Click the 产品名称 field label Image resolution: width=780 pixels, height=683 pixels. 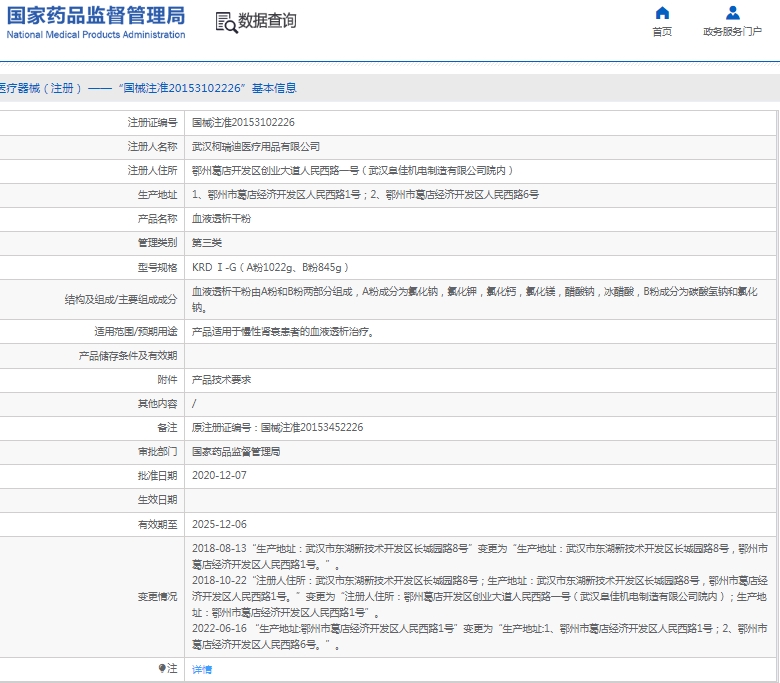[x=157, y=218]
